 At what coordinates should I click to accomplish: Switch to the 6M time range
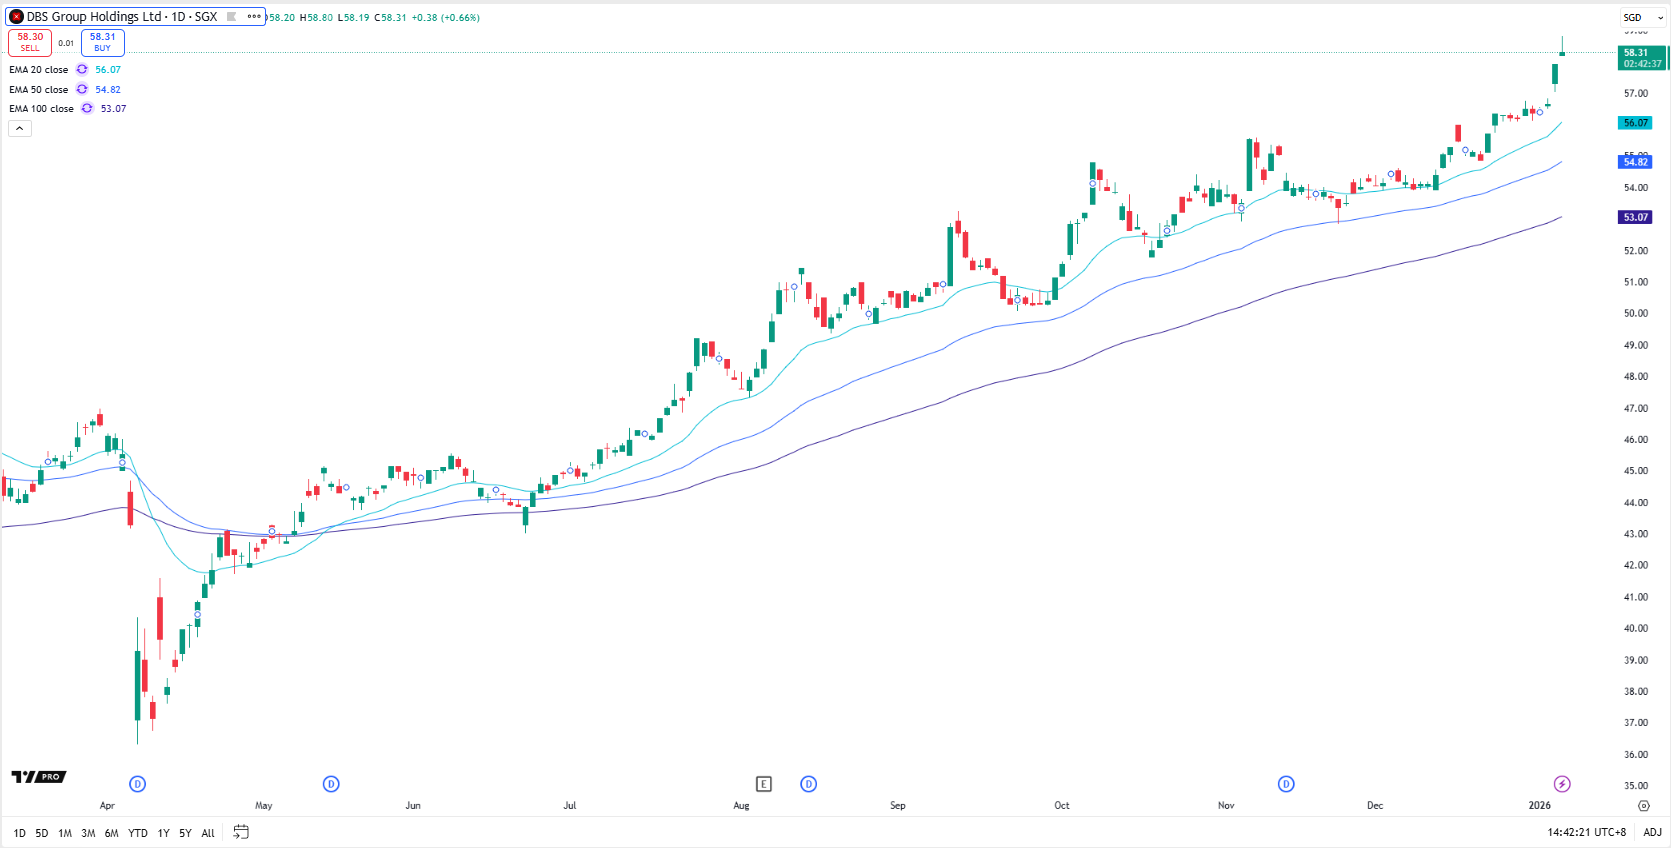pyautogui.click(x=111, y=833)
